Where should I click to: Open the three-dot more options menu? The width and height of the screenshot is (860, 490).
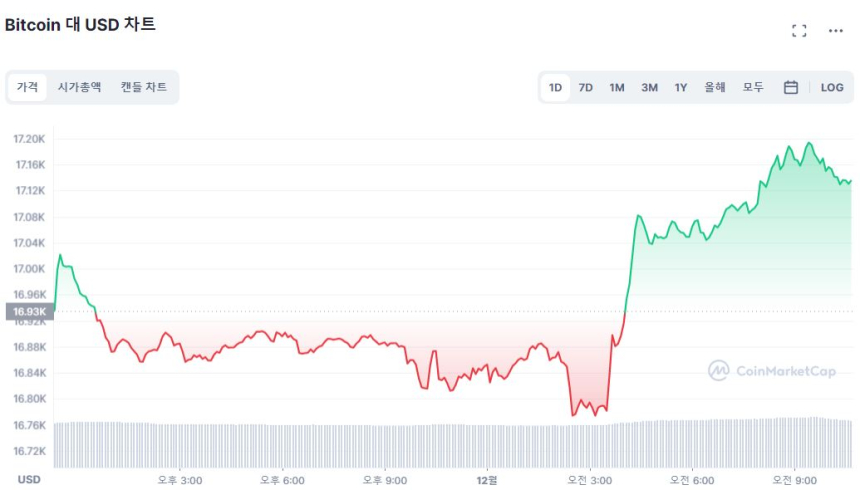[x=836, y=31]
